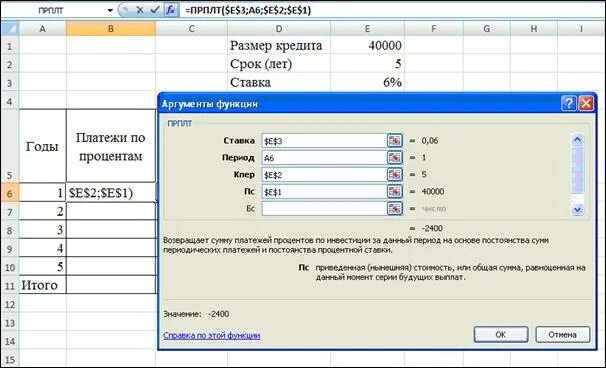Open Справка по этой функции link

211,335
